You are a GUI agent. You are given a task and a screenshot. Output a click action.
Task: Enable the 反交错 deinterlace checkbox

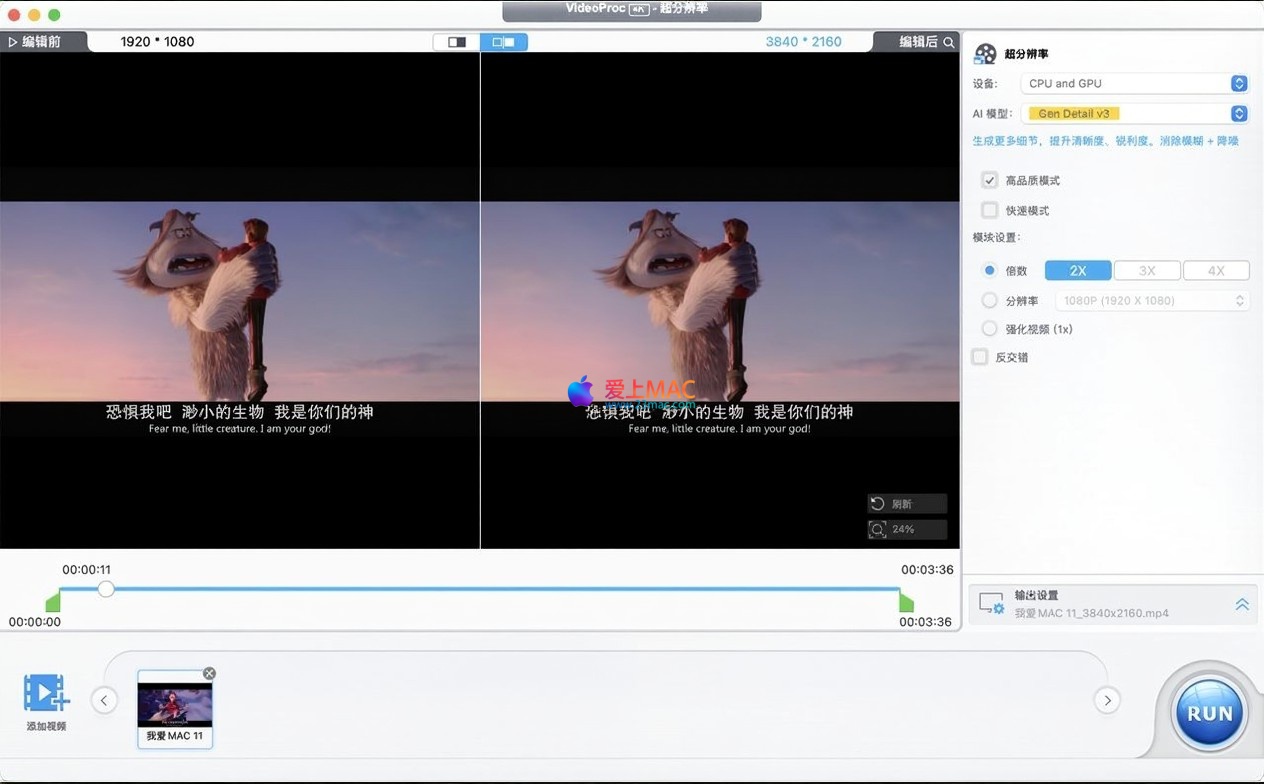tap(980, 357)
